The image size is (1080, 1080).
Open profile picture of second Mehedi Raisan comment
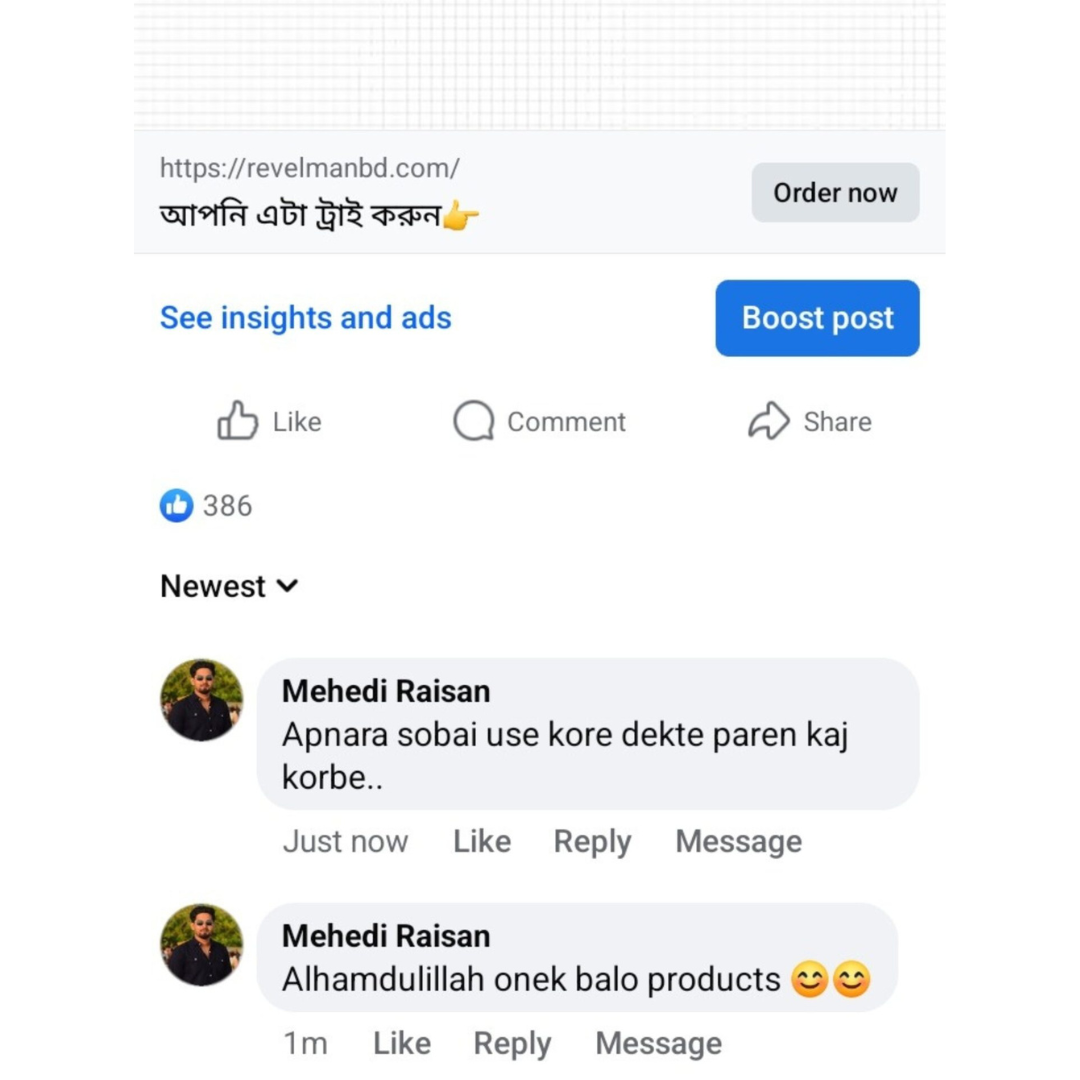[x=201, y=945]
